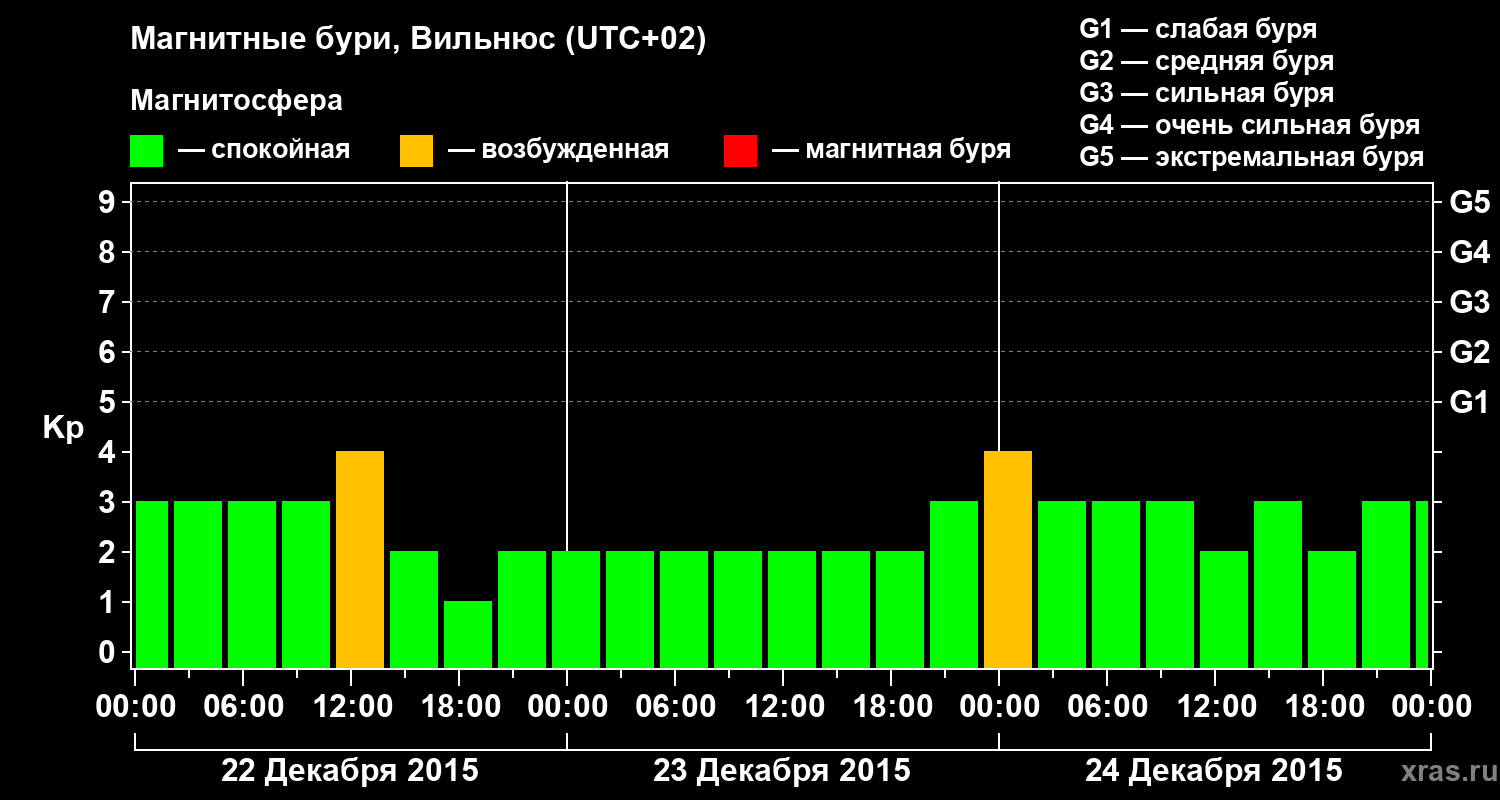Select the chart title 'Магнитные бури, Вильнюс (UTC+02)'

point(418,40)
